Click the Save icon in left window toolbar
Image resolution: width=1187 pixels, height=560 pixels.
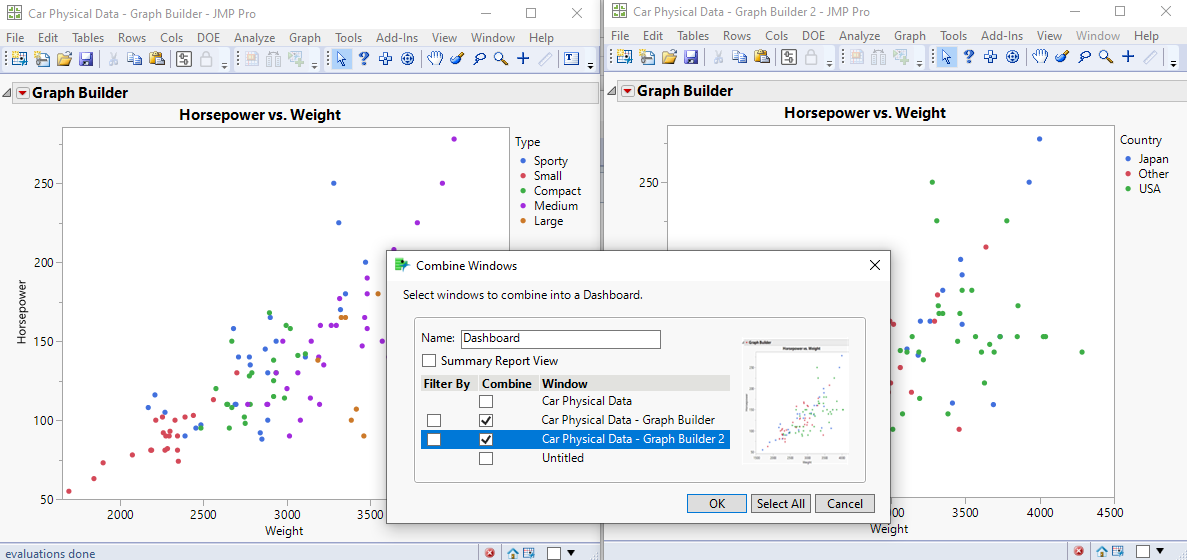(86, 59)
